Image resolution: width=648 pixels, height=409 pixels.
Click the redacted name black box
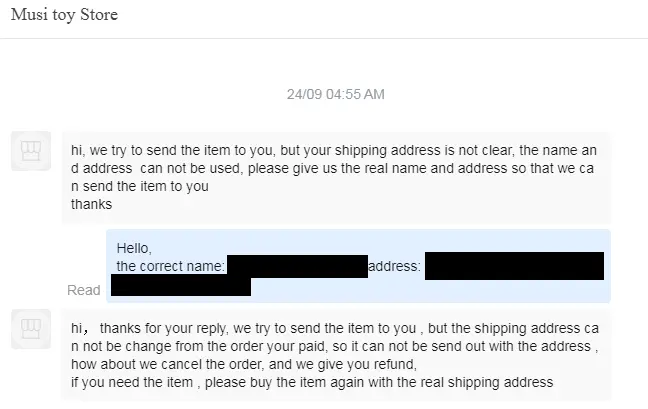[297, 266]
